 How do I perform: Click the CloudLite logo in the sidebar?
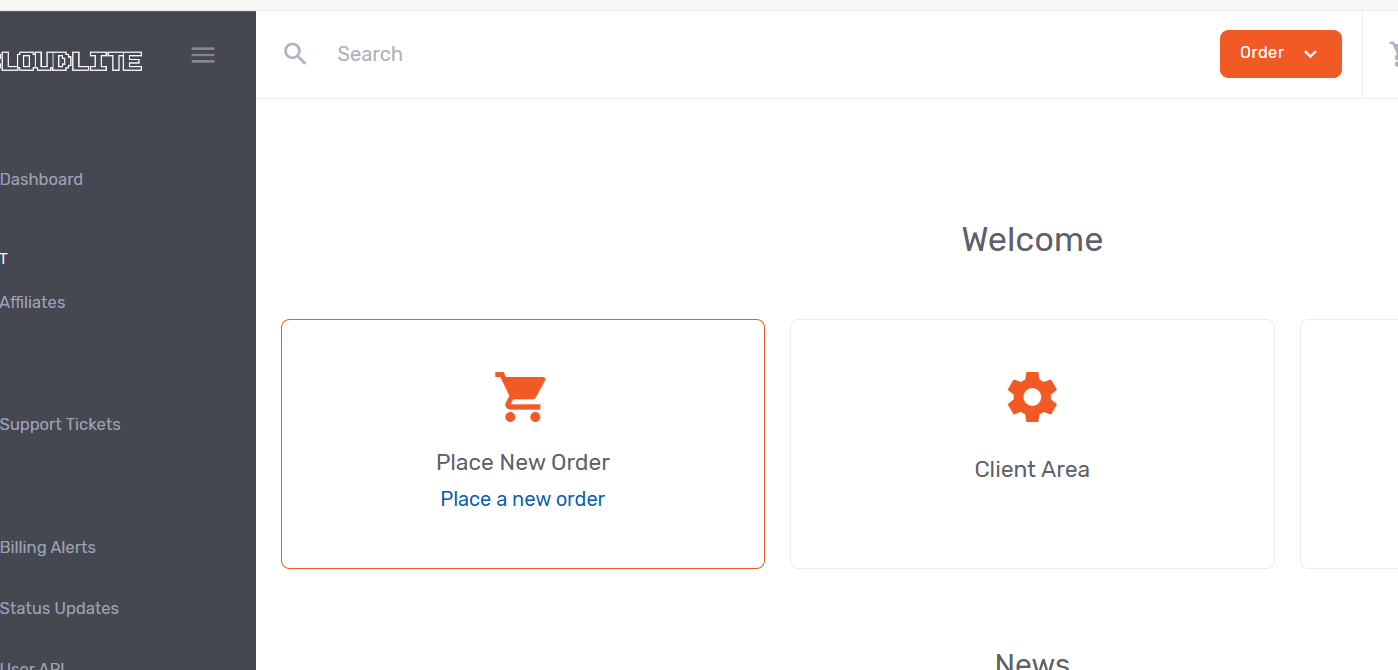pos(70,60)
